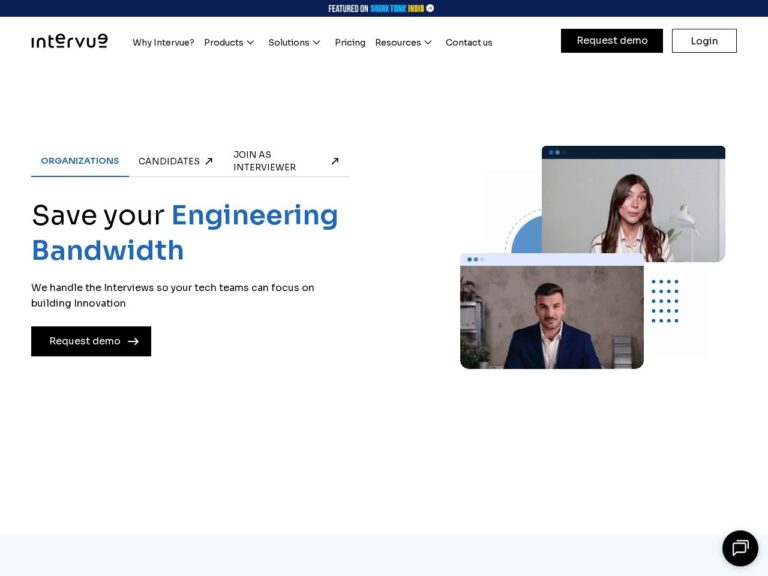Image resolution: width=768 pixels, height=576 pixels.
Task: Expand the Products dropdown menu
Action: coord(229,42)
